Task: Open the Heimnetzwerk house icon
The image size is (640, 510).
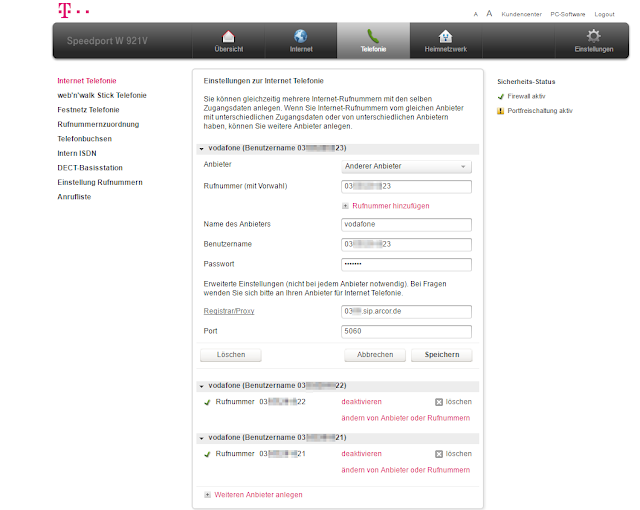Action: (x=445, y=36)
